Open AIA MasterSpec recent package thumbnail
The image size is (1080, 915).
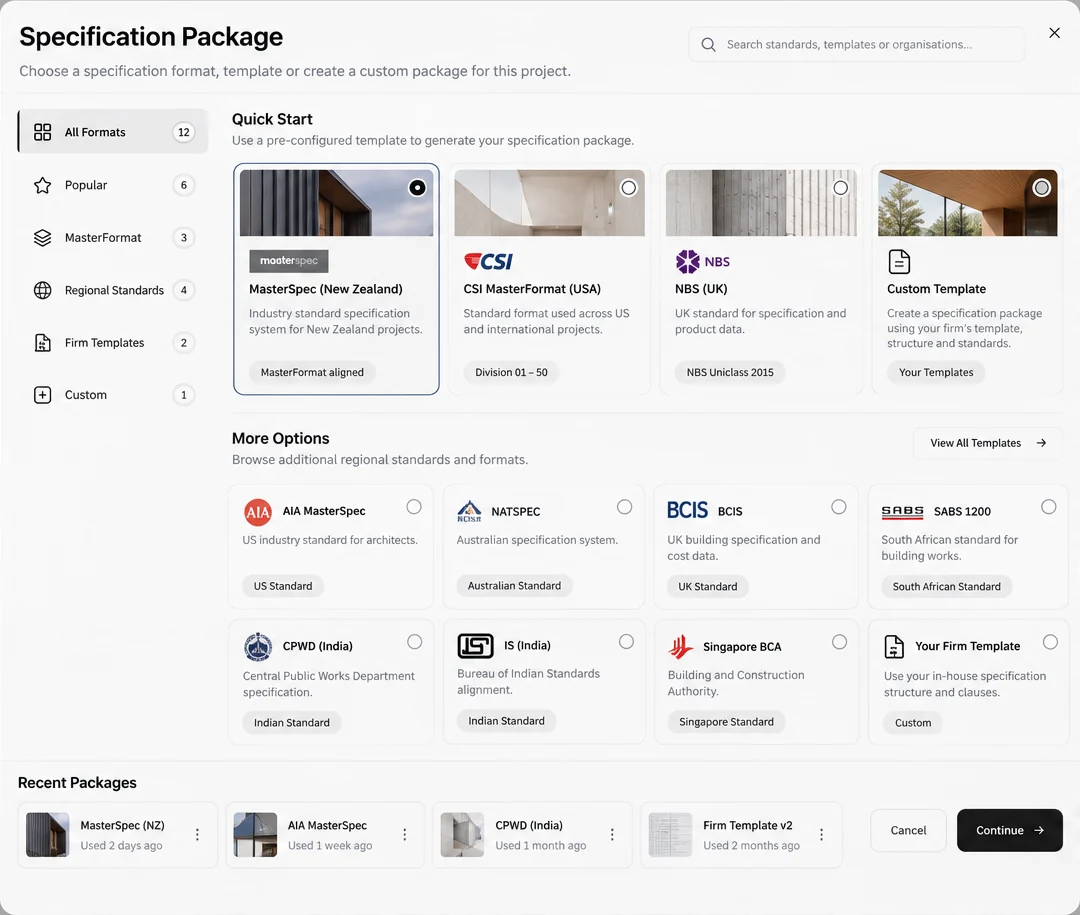point(255,834)
